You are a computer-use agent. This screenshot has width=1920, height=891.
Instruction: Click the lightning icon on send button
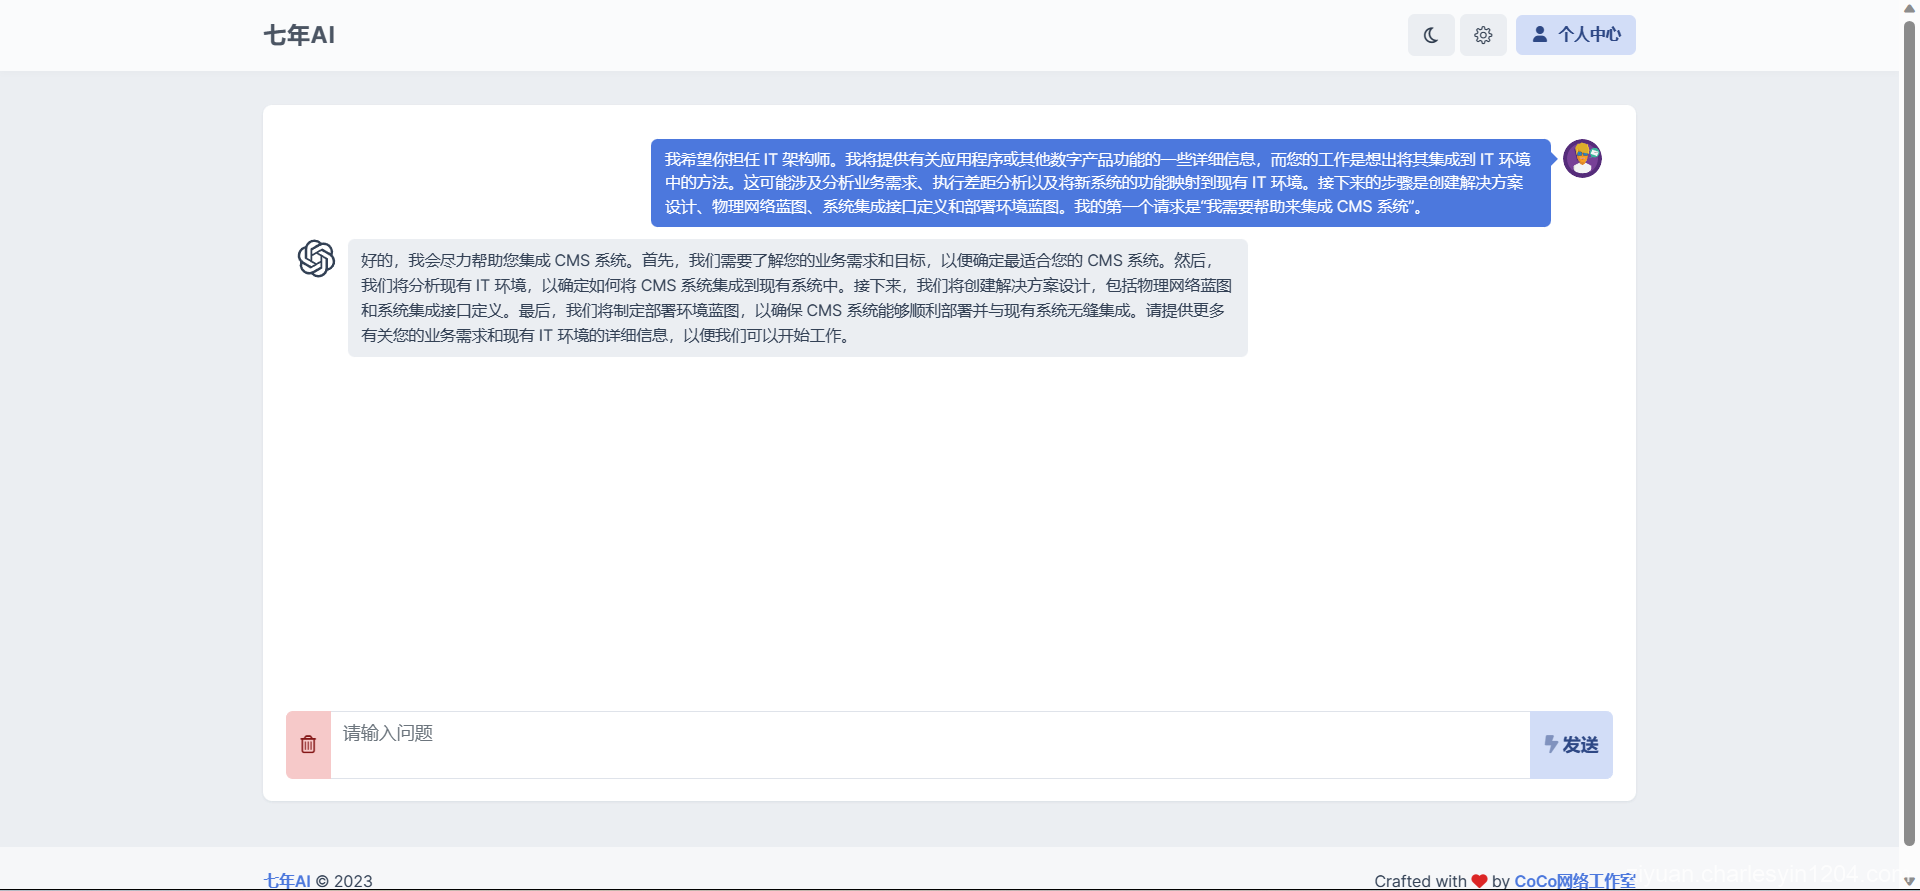pyautogui.click(x=1550, y=744)
